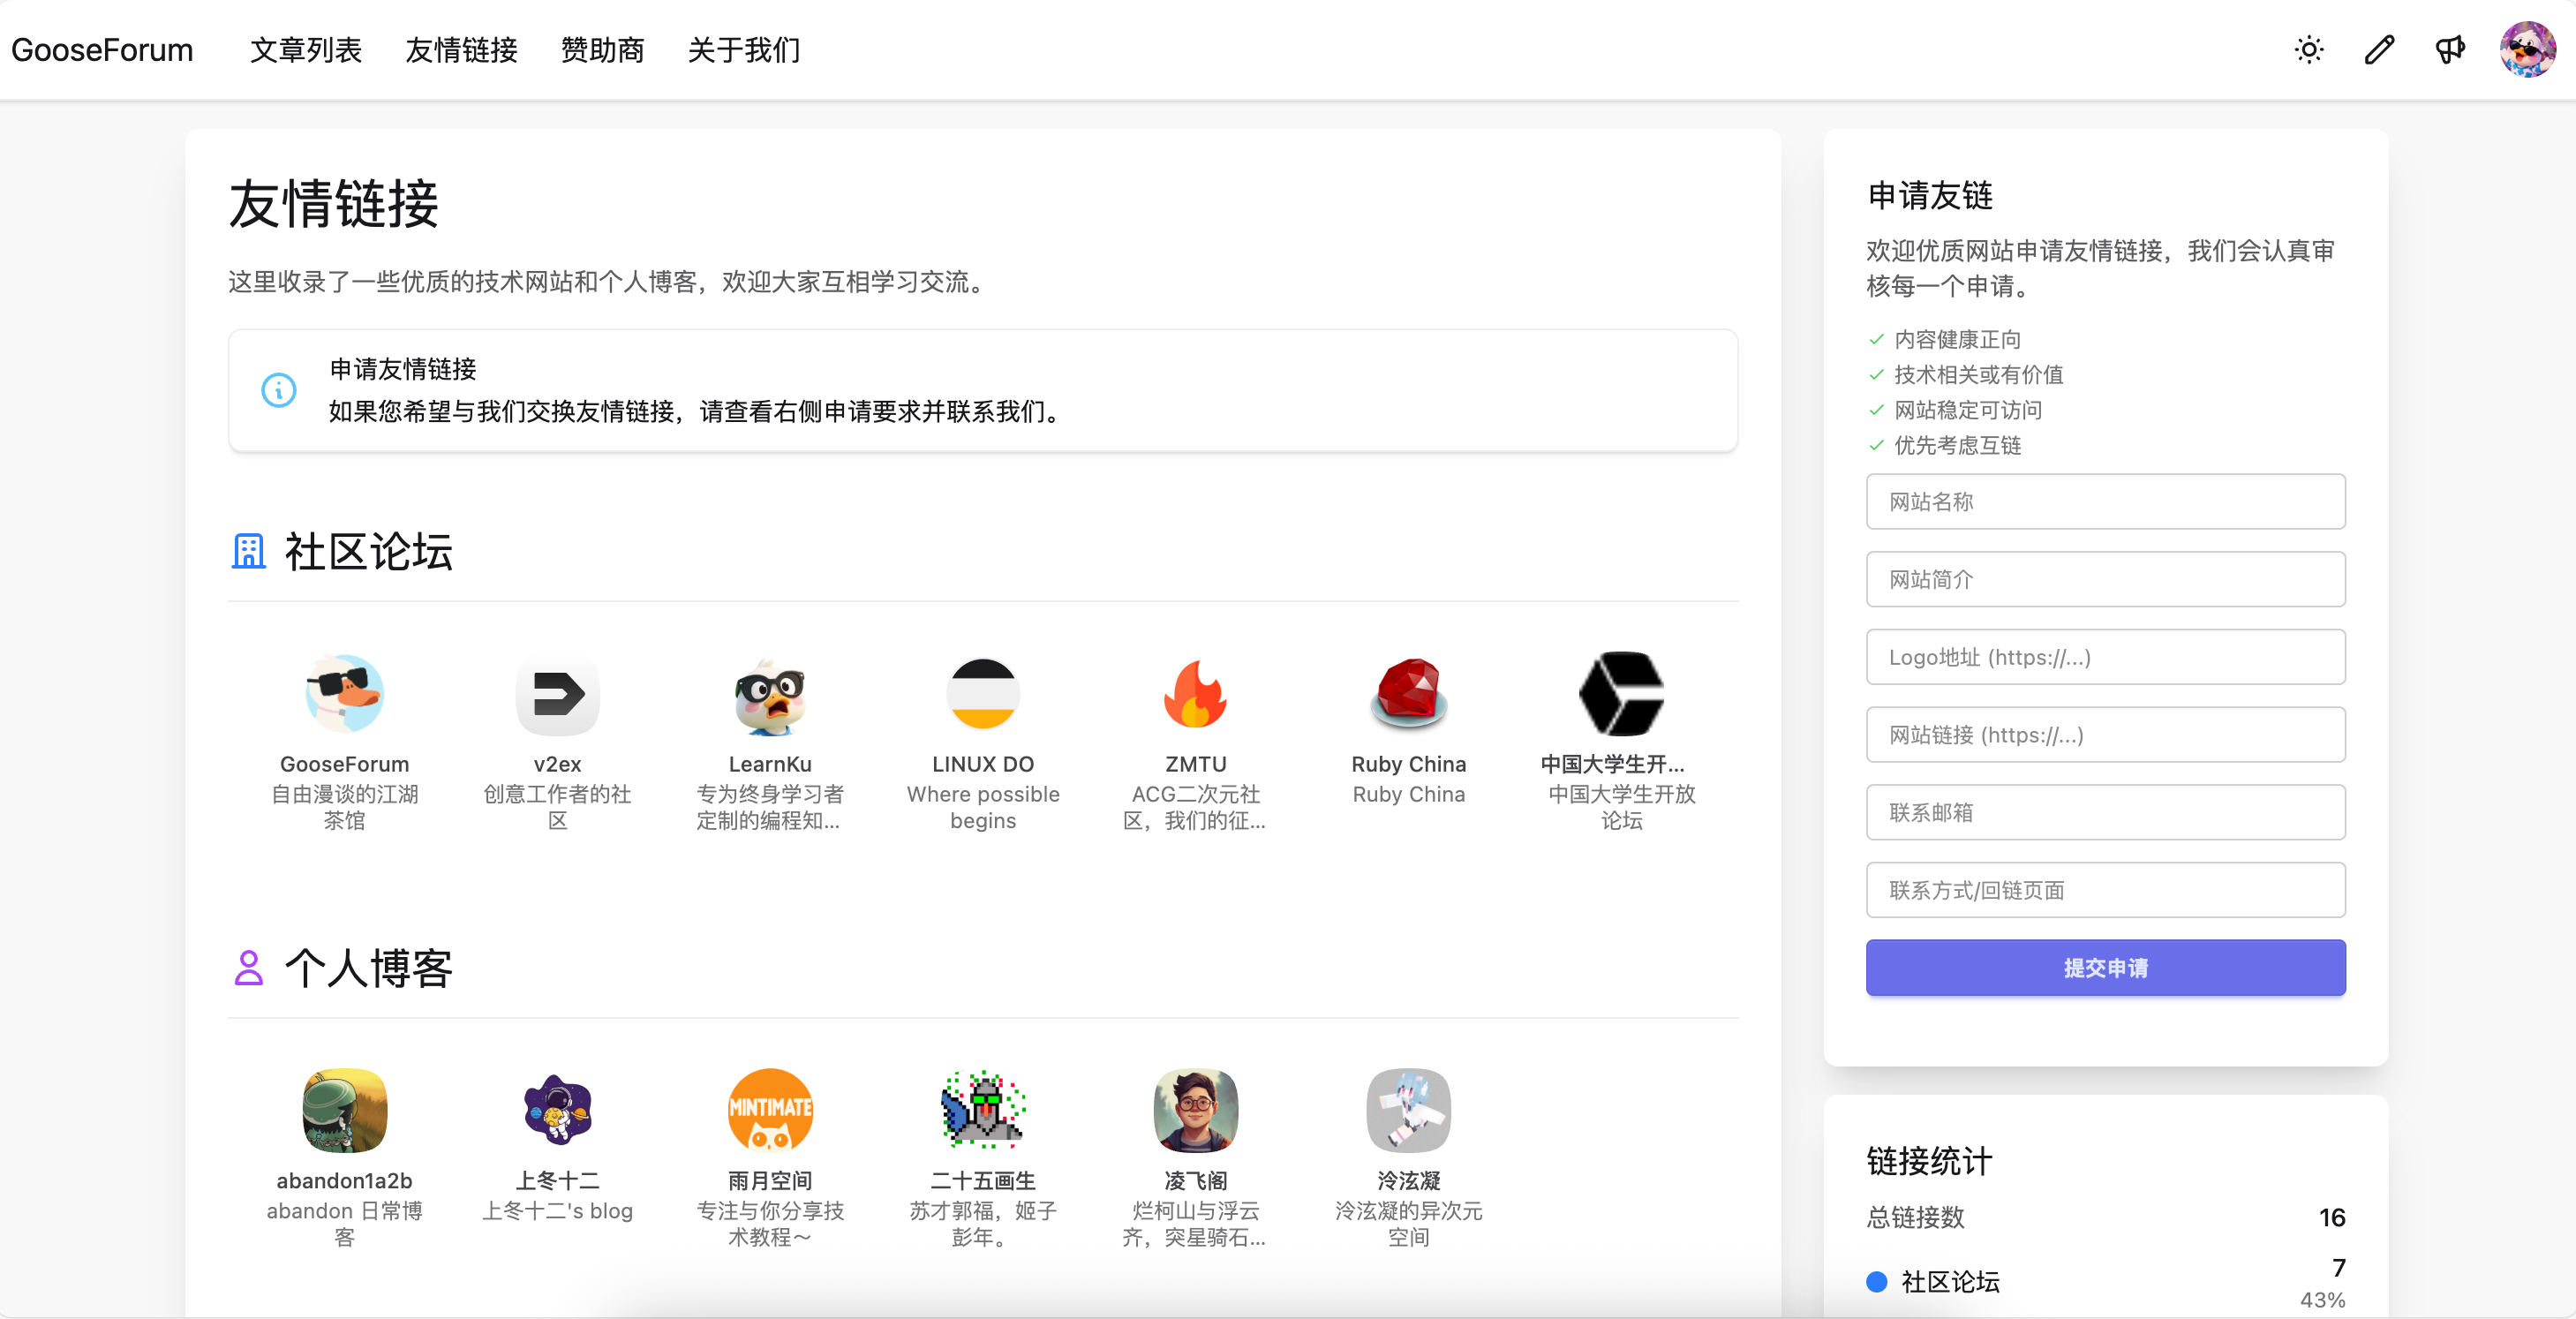Click the 凌飞阁 portrait avatar
The width and height of the screenshot is (2576, 1319).
[1196, 1111]
